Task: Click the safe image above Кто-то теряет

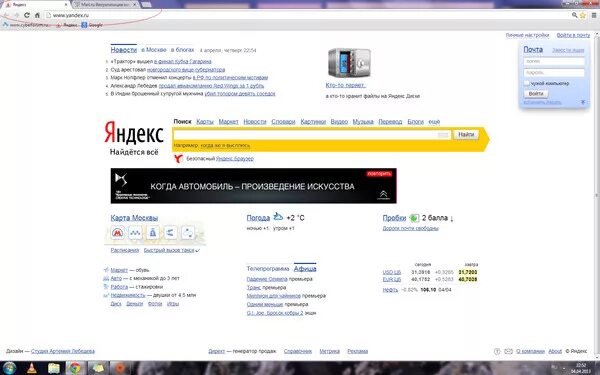Action: 349,63
